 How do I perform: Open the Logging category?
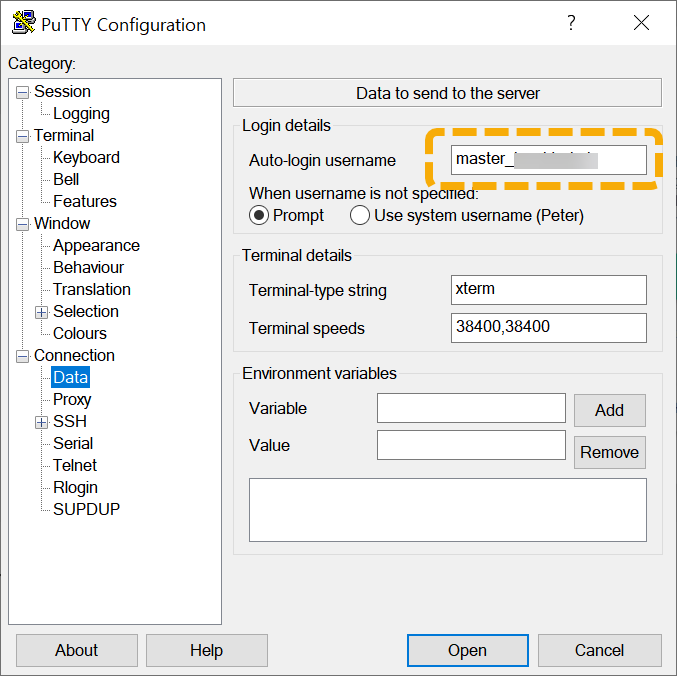point(81,114)
